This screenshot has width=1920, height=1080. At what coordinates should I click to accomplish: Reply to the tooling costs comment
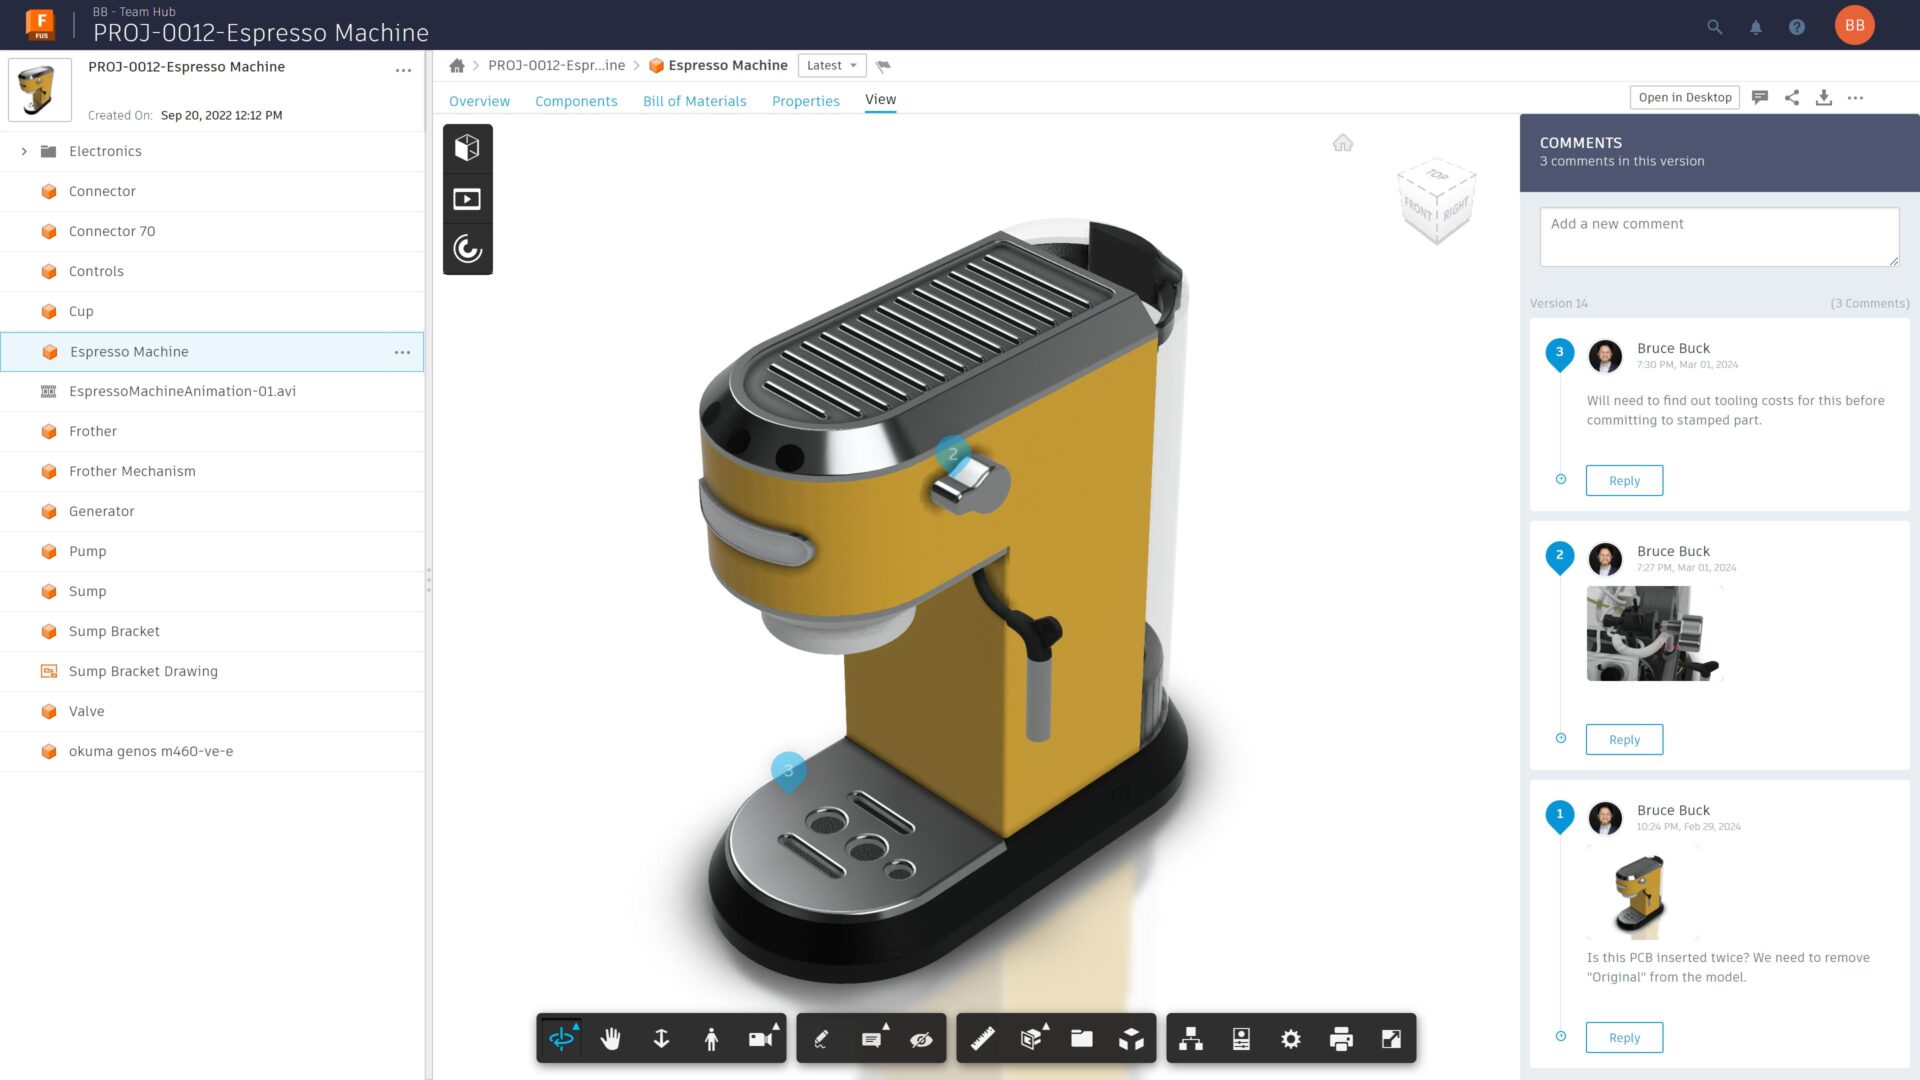[1624, 481]
